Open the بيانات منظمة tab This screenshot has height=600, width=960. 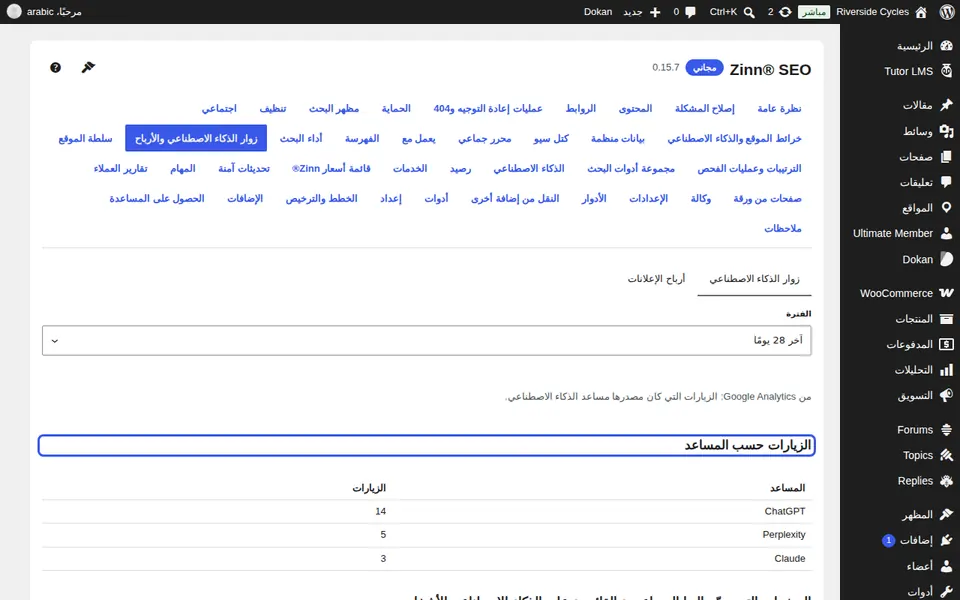point(618,138)
